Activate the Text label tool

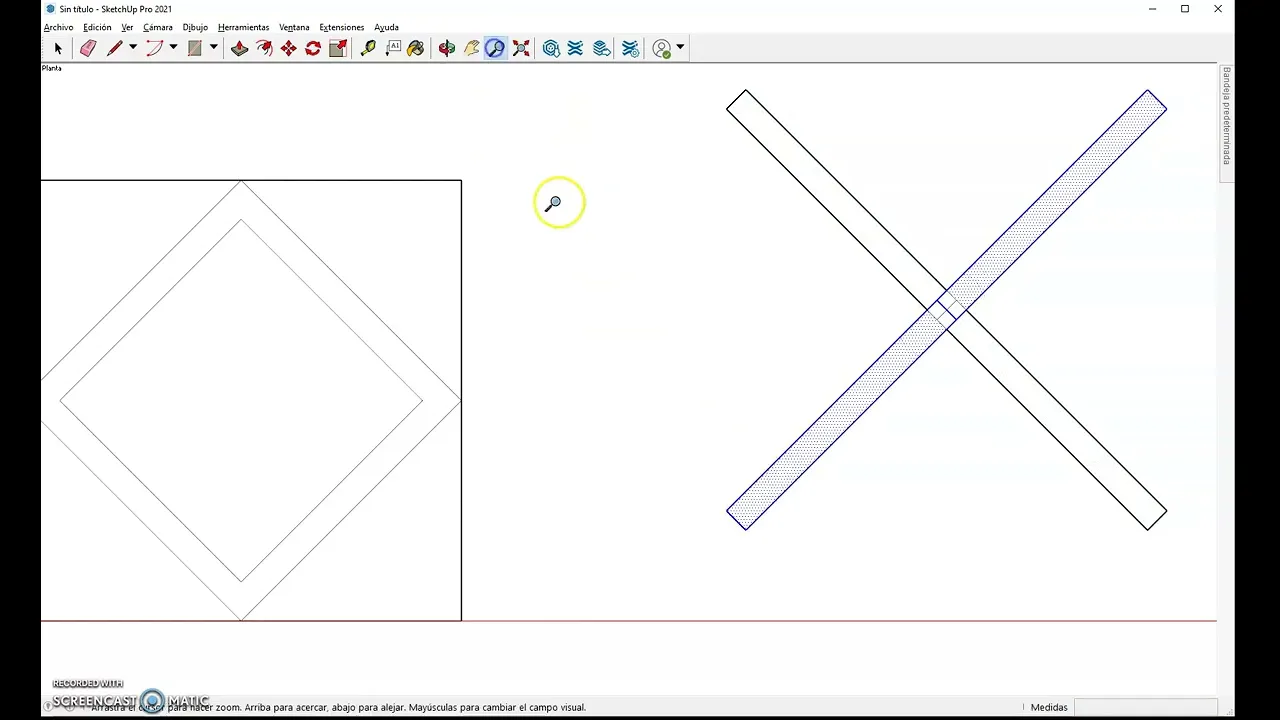click(393, 48)
